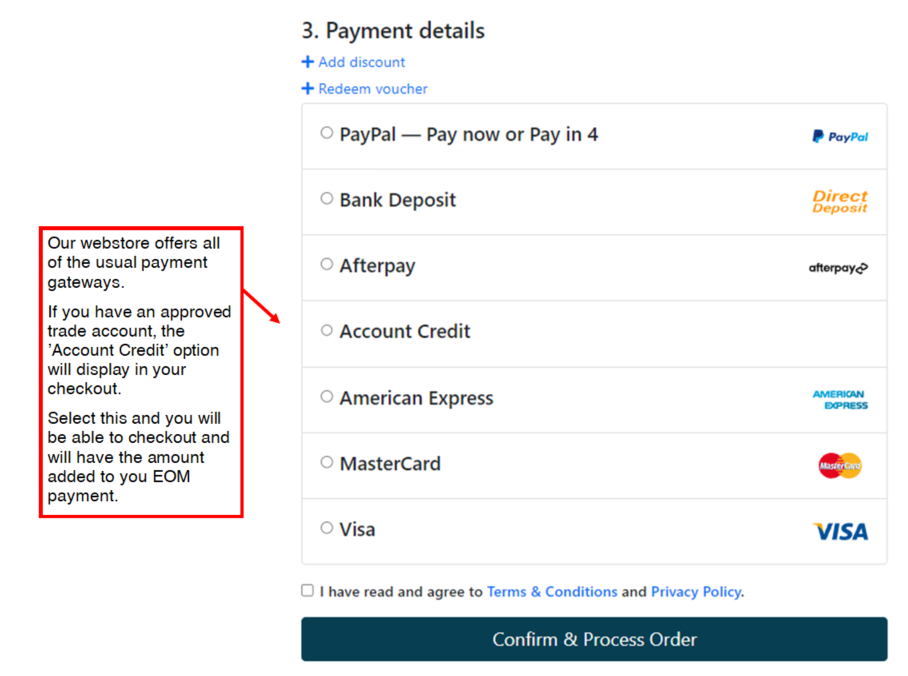Select the PayPal payment radio button
The image size is (908, 676).
click(x=327, y=133)
